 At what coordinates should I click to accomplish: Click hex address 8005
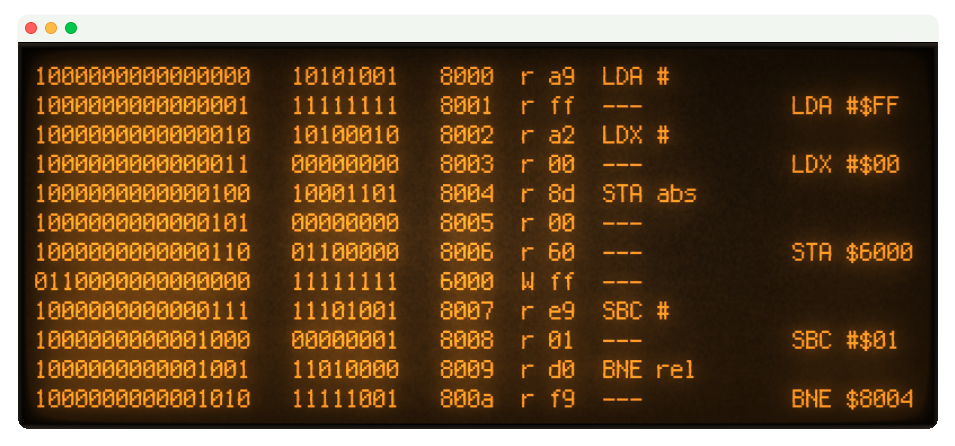coord(467,223)
